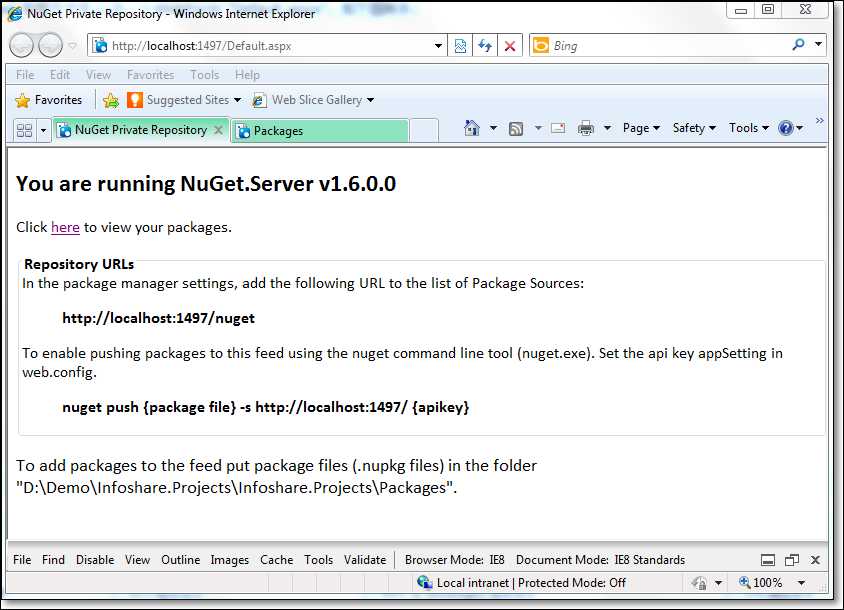
Task: Open developer tools Find menu
Action: click(x=53, y=560)
